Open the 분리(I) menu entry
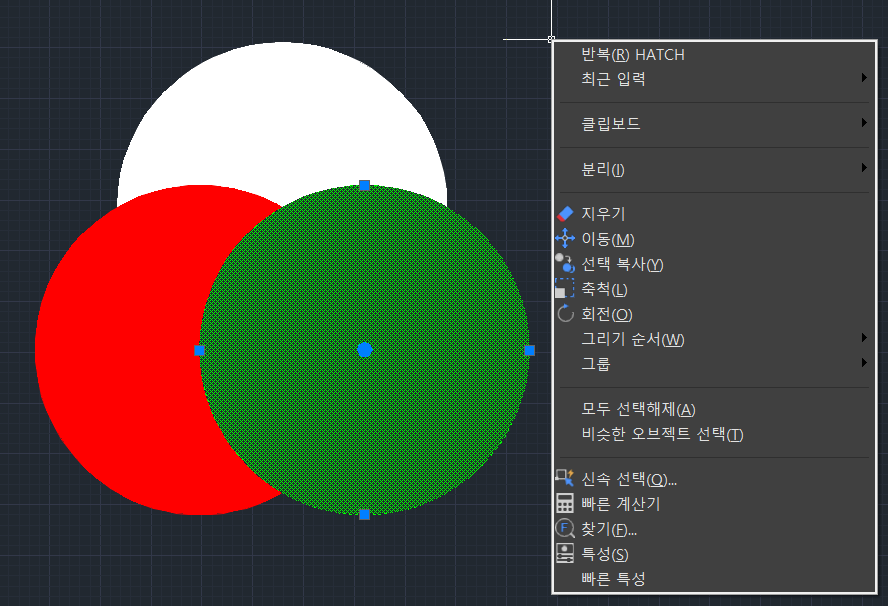This screenshot has height=606, width=888. point(714,169)
